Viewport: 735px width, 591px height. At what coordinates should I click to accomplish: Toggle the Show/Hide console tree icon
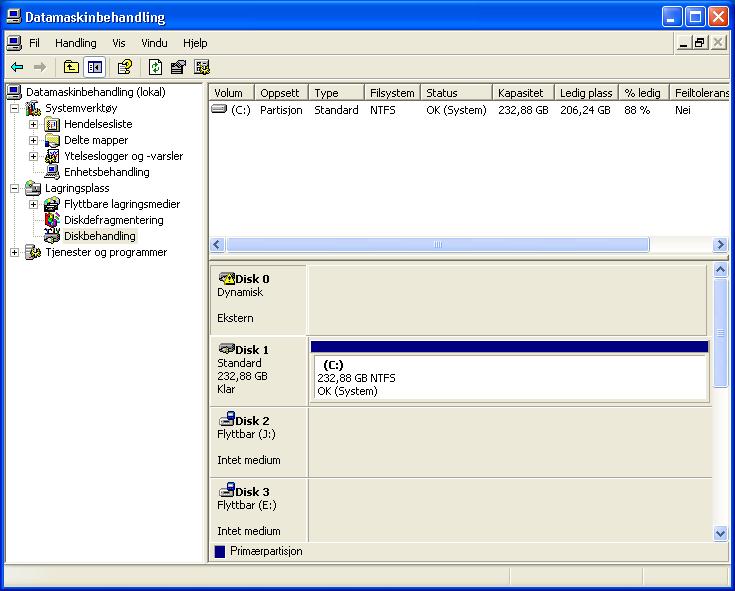[95, 67]
